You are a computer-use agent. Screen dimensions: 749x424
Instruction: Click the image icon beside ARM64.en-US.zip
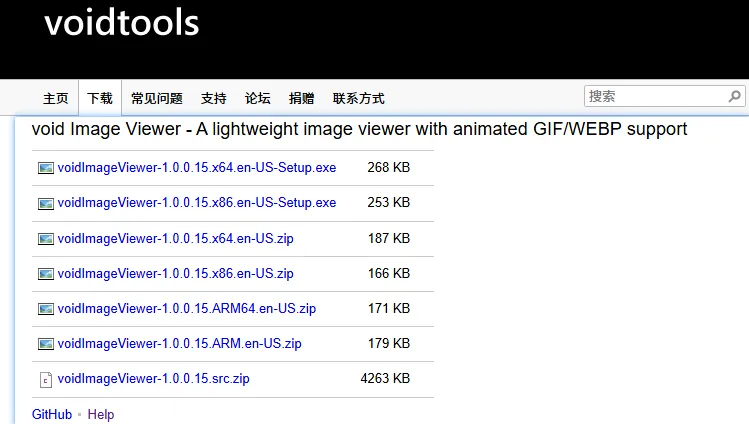point(46,309)
